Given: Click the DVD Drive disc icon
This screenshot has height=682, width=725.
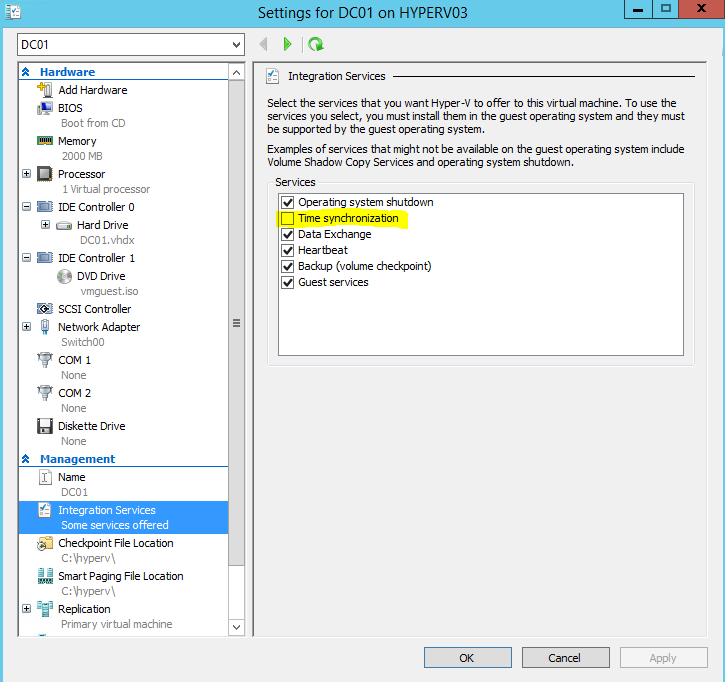Looking at the screenshot, I should coord(64,276).
